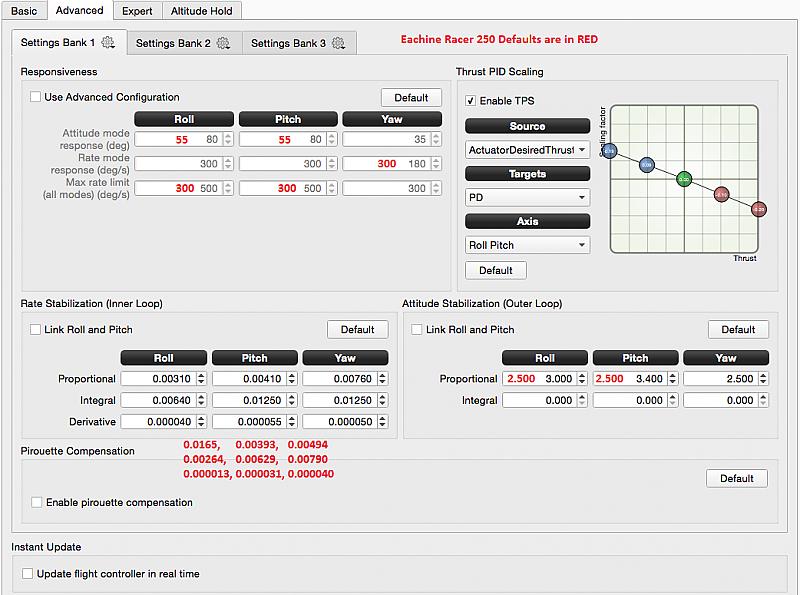Open the Targets dropdown showing PD
Viewport: 800px width, 595px height.
pos(527,198)
